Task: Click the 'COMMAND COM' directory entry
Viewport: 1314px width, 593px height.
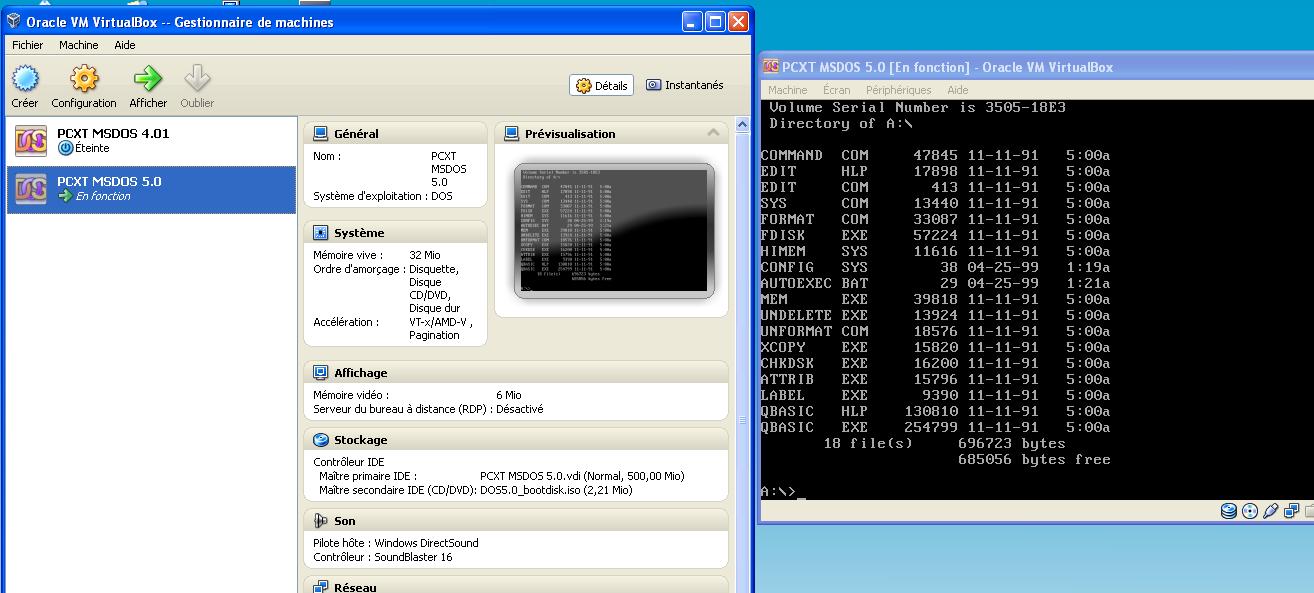Action: (935, 155)
